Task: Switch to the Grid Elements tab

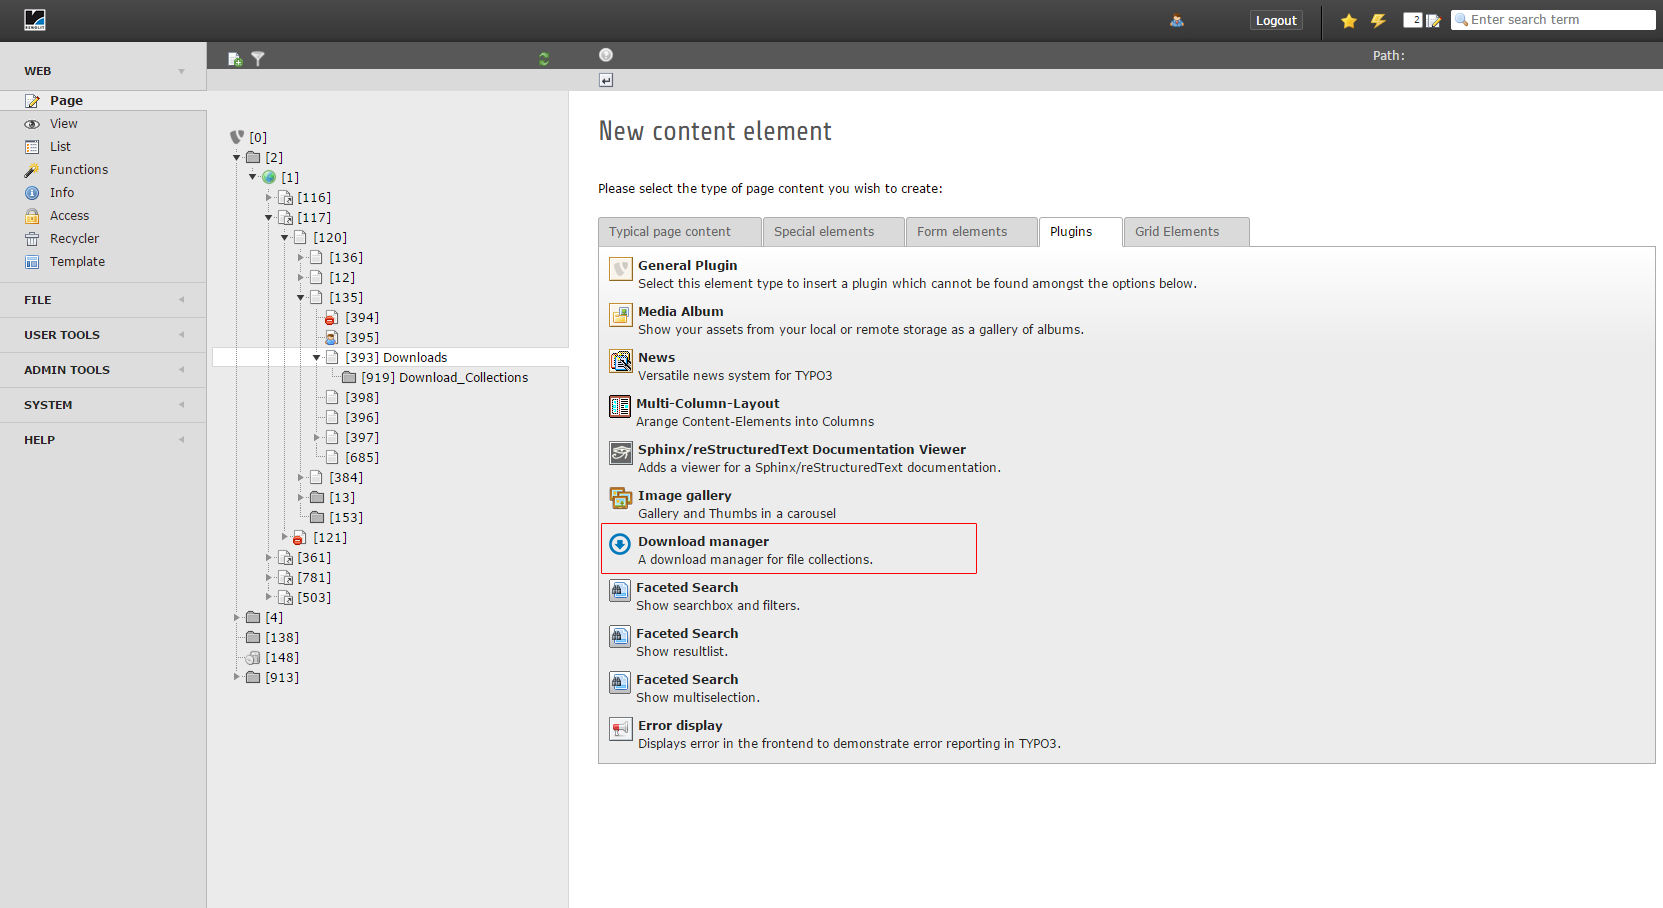Action: 1177,232
